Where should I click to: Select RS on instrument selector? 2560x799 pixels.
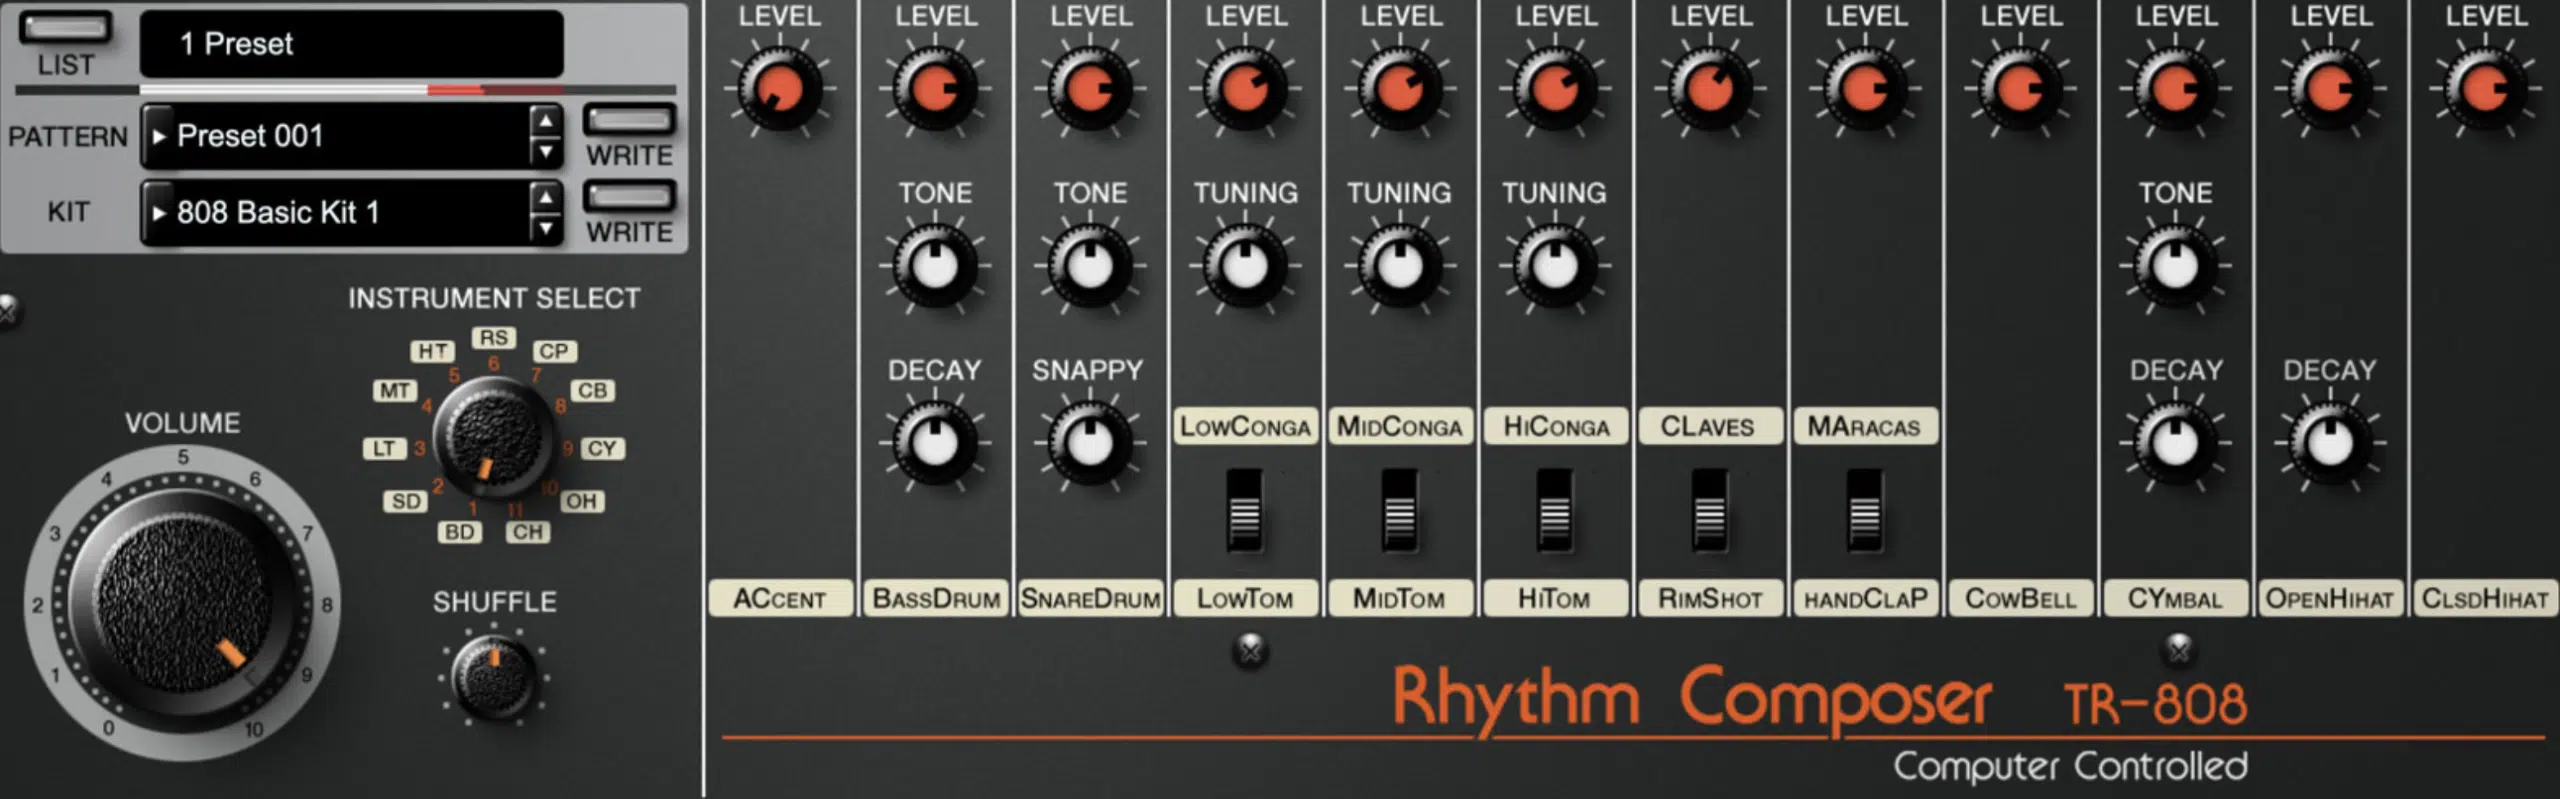[x=493, y=338]
